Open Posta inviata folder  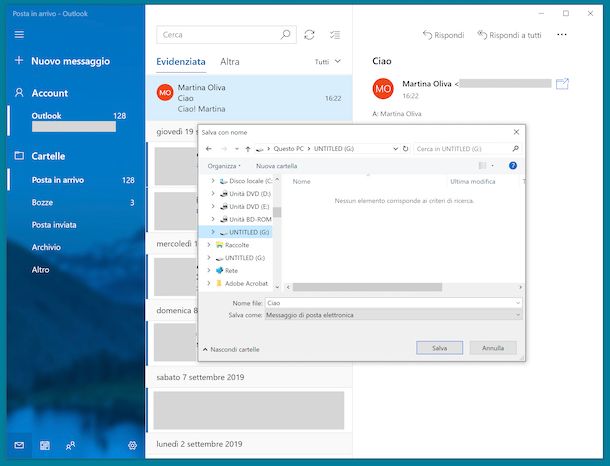pyautogui.click(x=76, y=225)
